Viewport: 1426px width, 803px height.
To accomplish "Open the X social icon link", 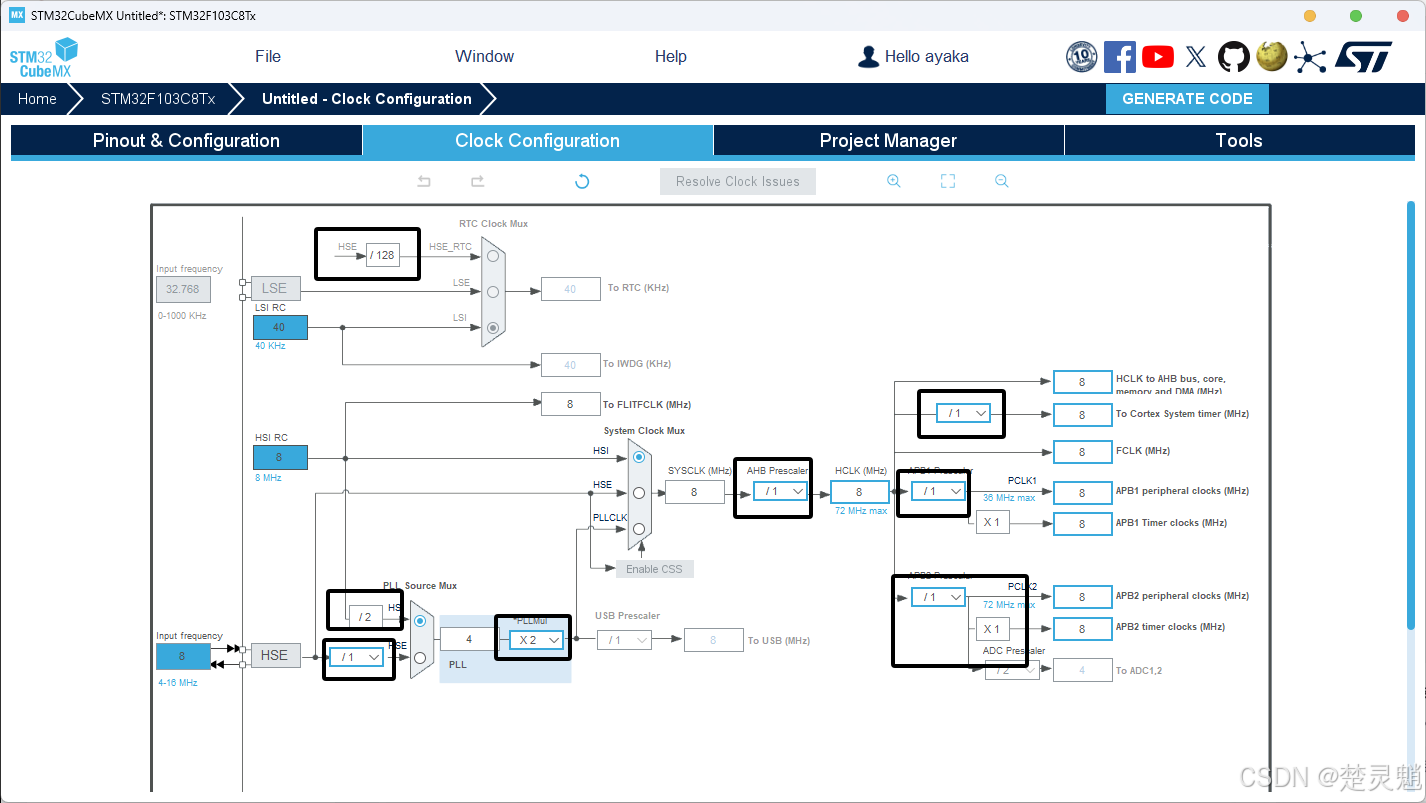I will (x=1195, y=57).
